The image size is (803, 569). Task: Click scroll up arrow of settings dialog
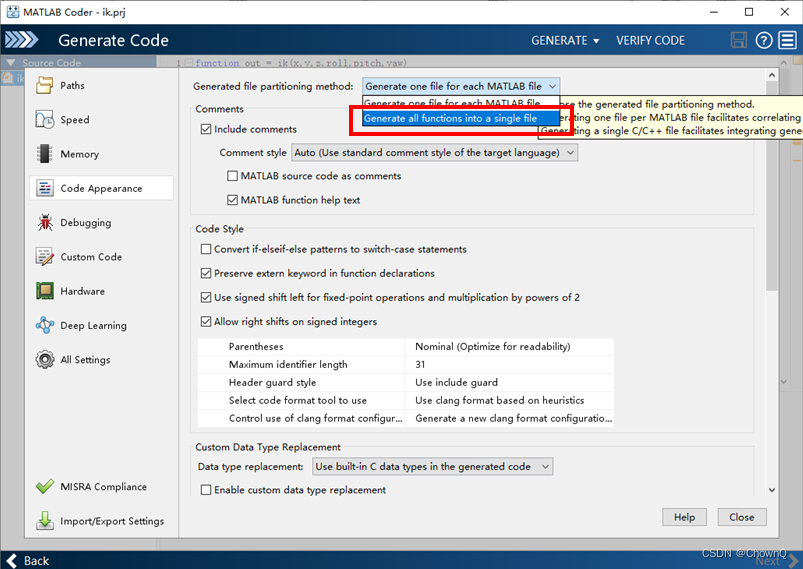[772, 75]
